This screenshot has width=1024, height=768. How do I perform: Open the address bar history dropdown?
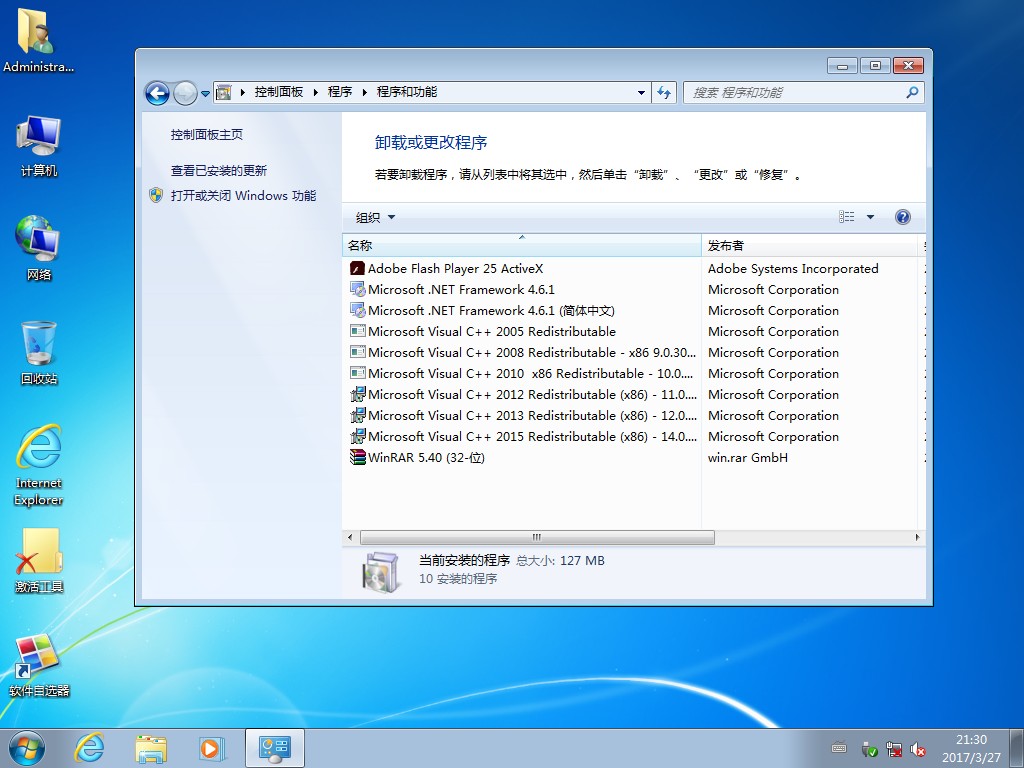(x=641, y=93)
